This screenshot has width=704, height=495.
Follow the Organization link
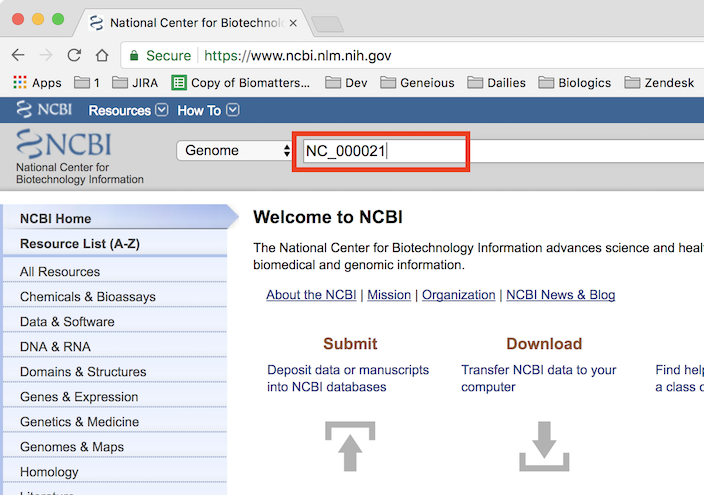(x=458, y=295)
